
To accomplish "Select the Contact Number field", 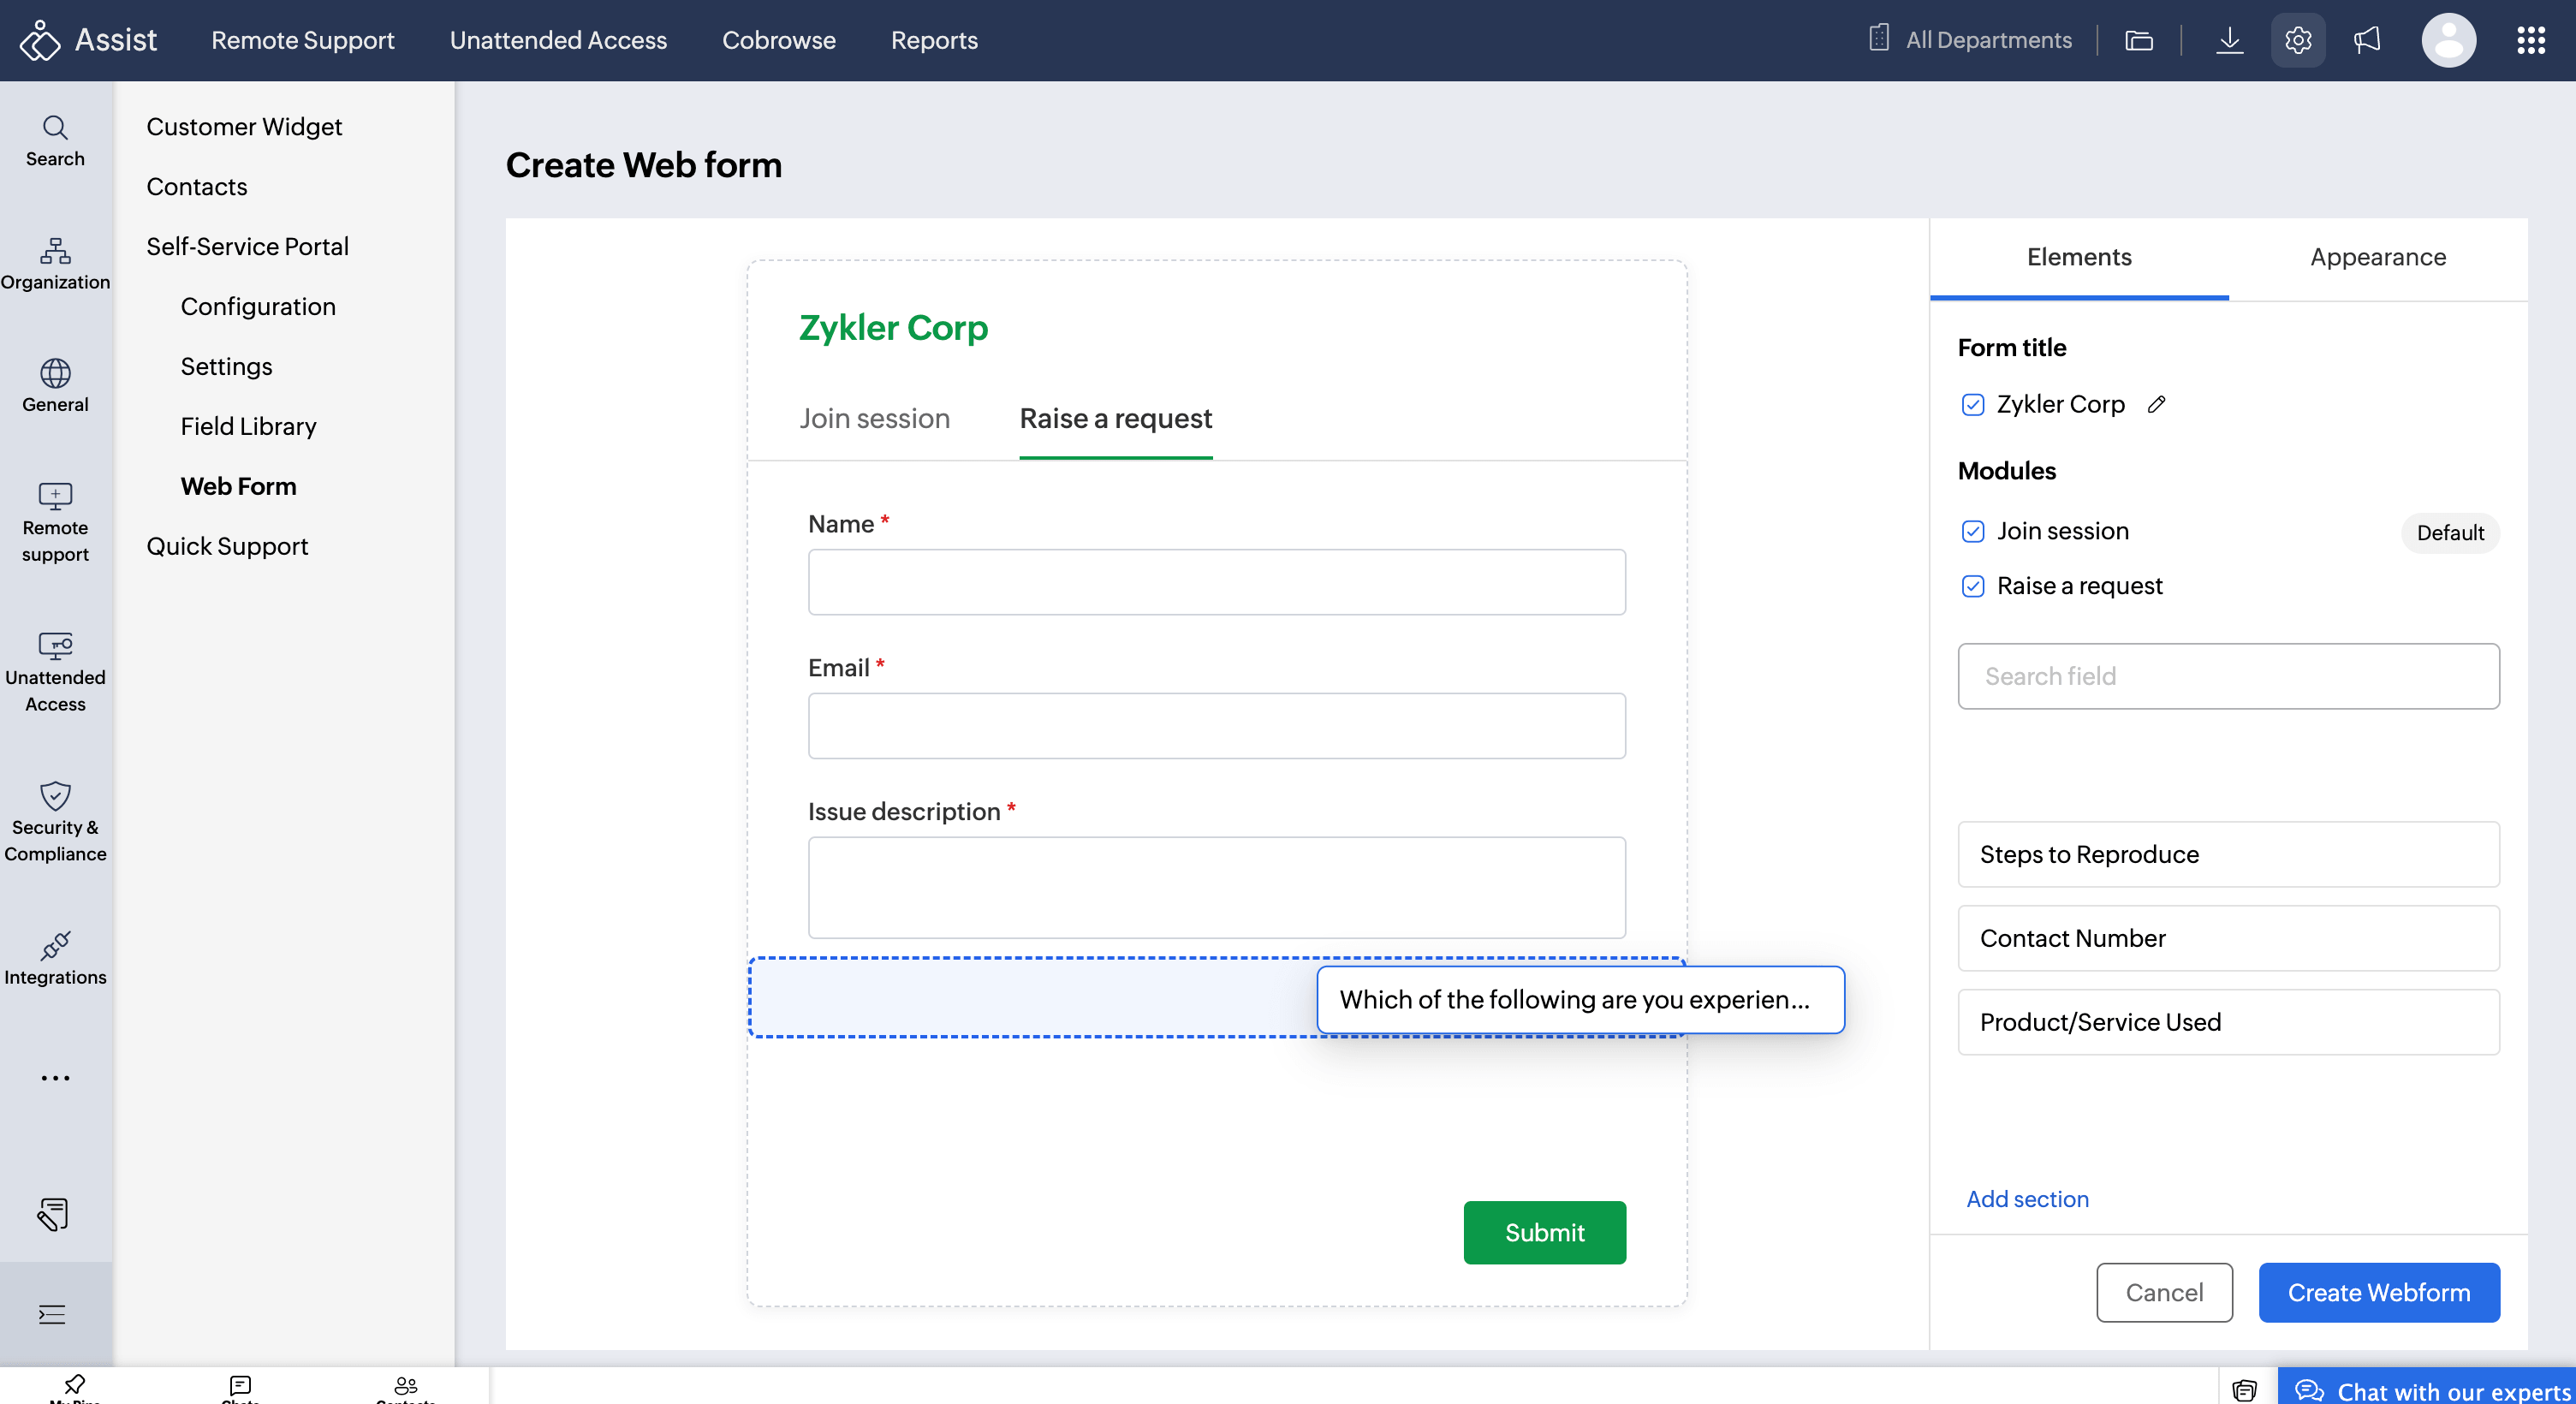I will click(2228, 939).
